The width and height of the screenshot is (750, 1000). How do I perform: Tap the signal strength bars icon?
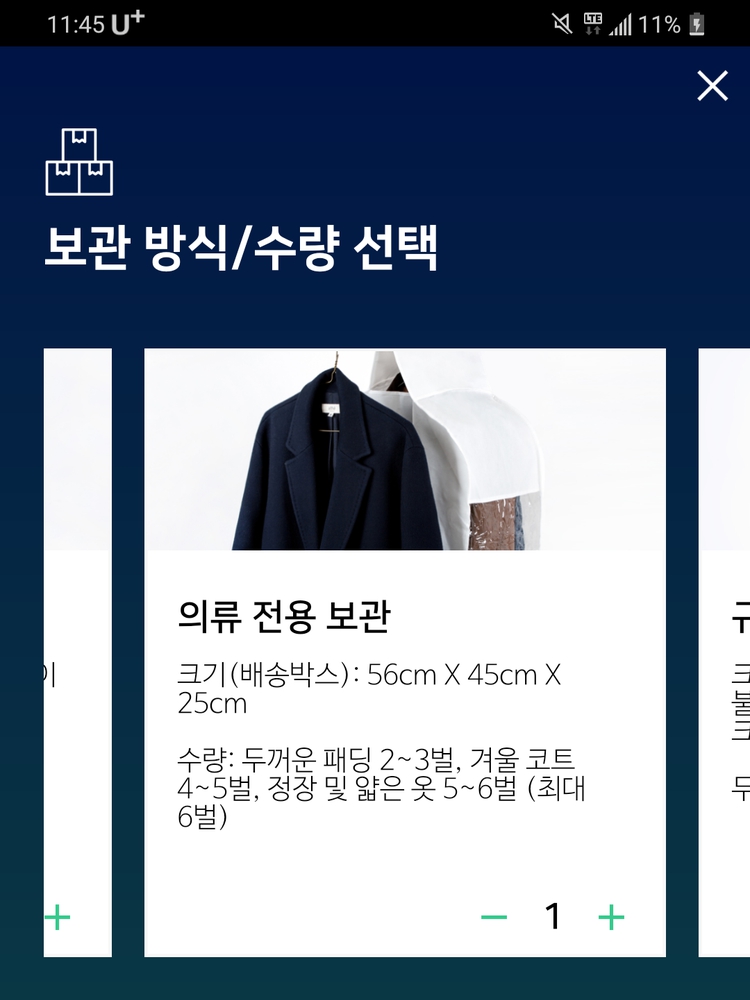(620, 25)
